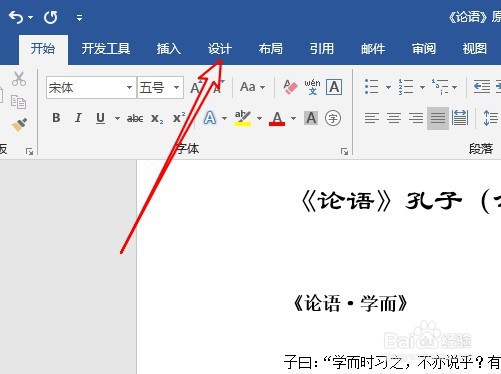Apply multilevel list formatting
The width and height of the screenshot is (501, 374).
click(x=440, y=87)
